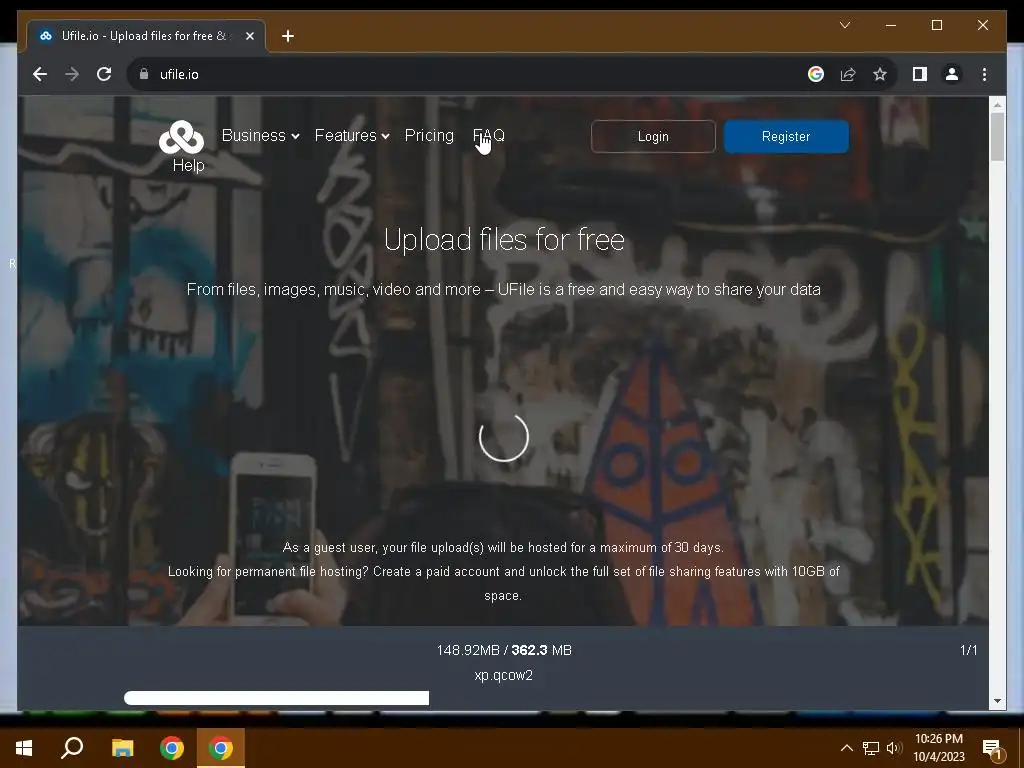Open the Google icon in address bar
Image resolution: width=1024 pixels, height=768 pixels.
pos(816,74)
